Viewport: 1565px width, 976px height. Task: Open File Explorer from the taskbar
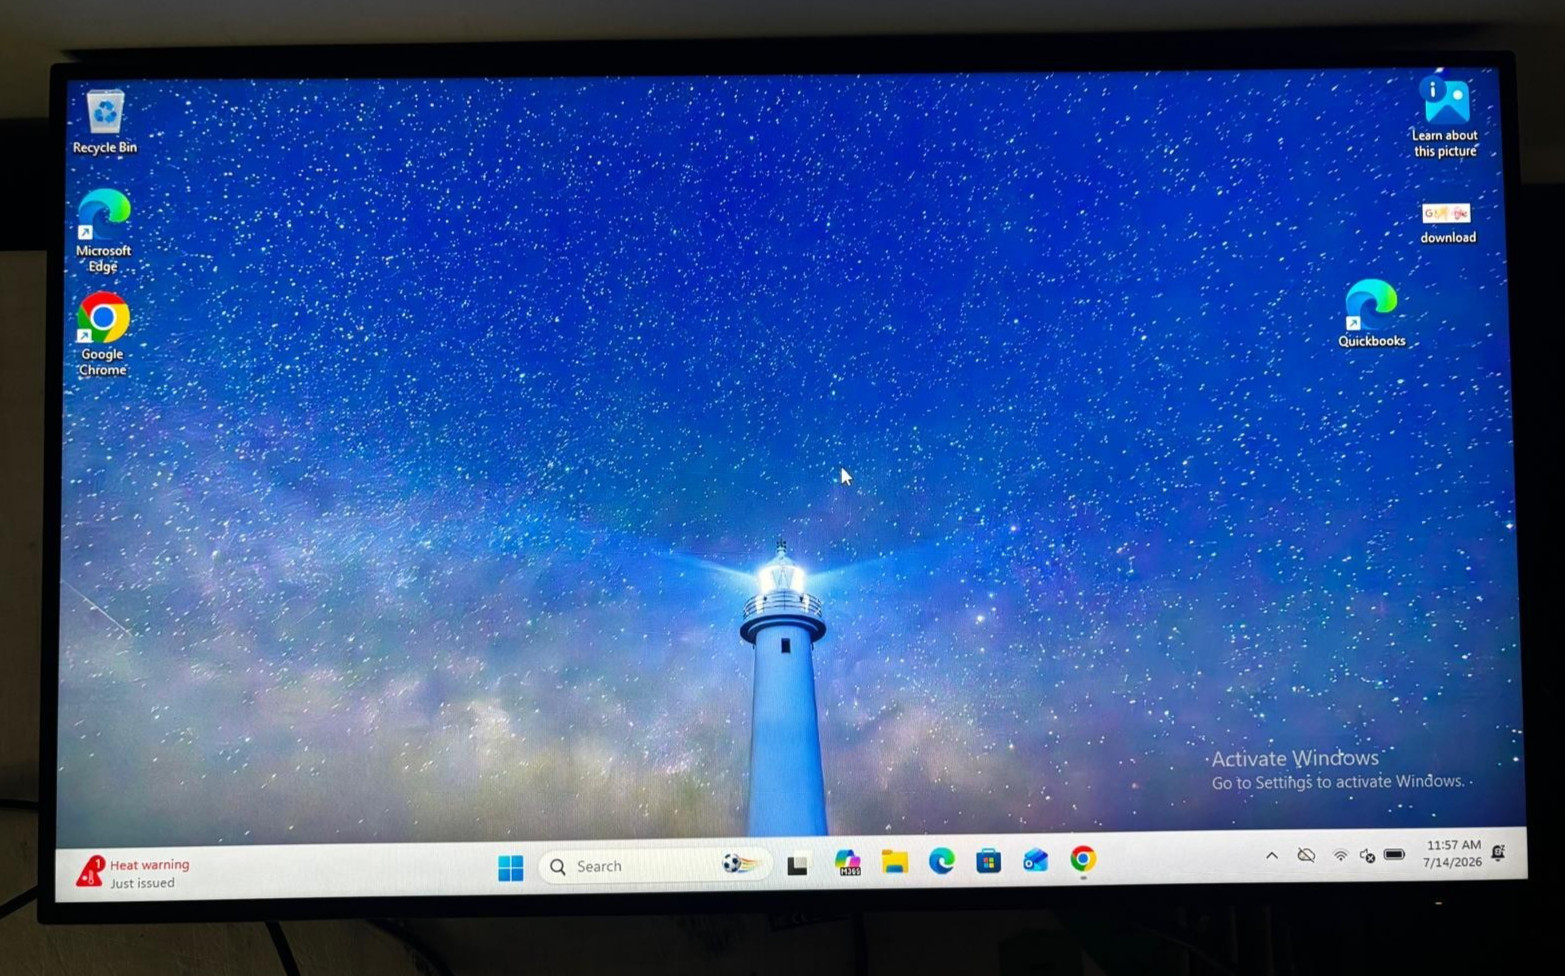tap(894, 861)
